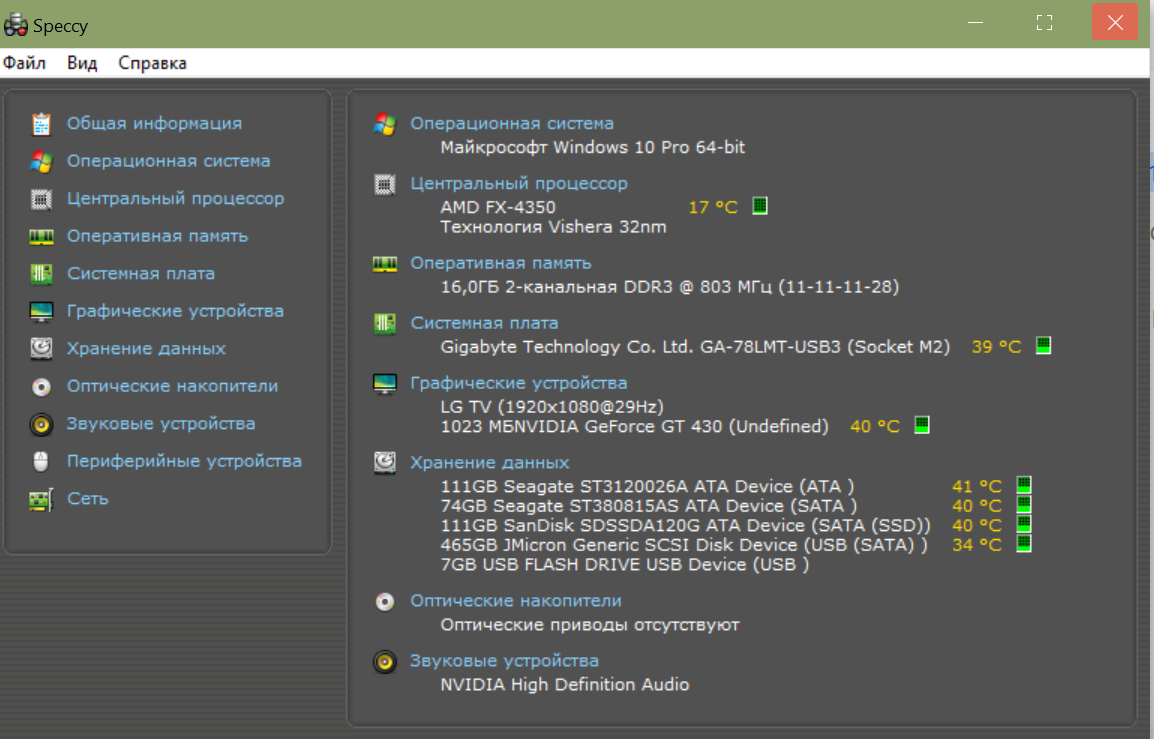Image resolution: width=1154 pixels, height=739 pixels.
Task: Click the Центральный процессор chip icon in sidebar
Action: 41,199
